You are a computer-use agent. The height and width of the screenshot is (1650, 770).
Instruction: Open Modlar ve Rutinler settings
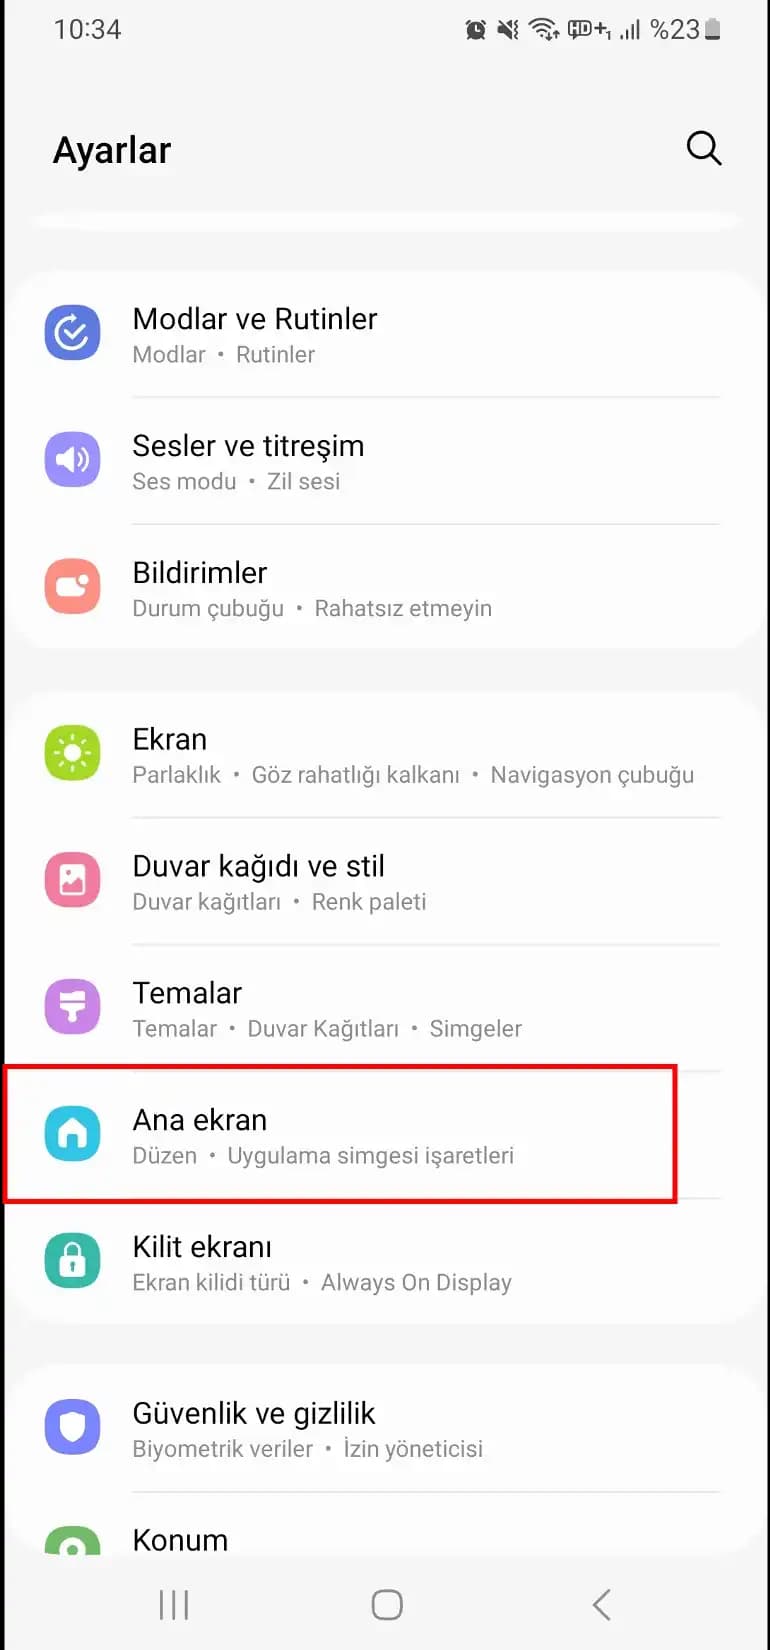pyautogui.click(x=385, y=334)
